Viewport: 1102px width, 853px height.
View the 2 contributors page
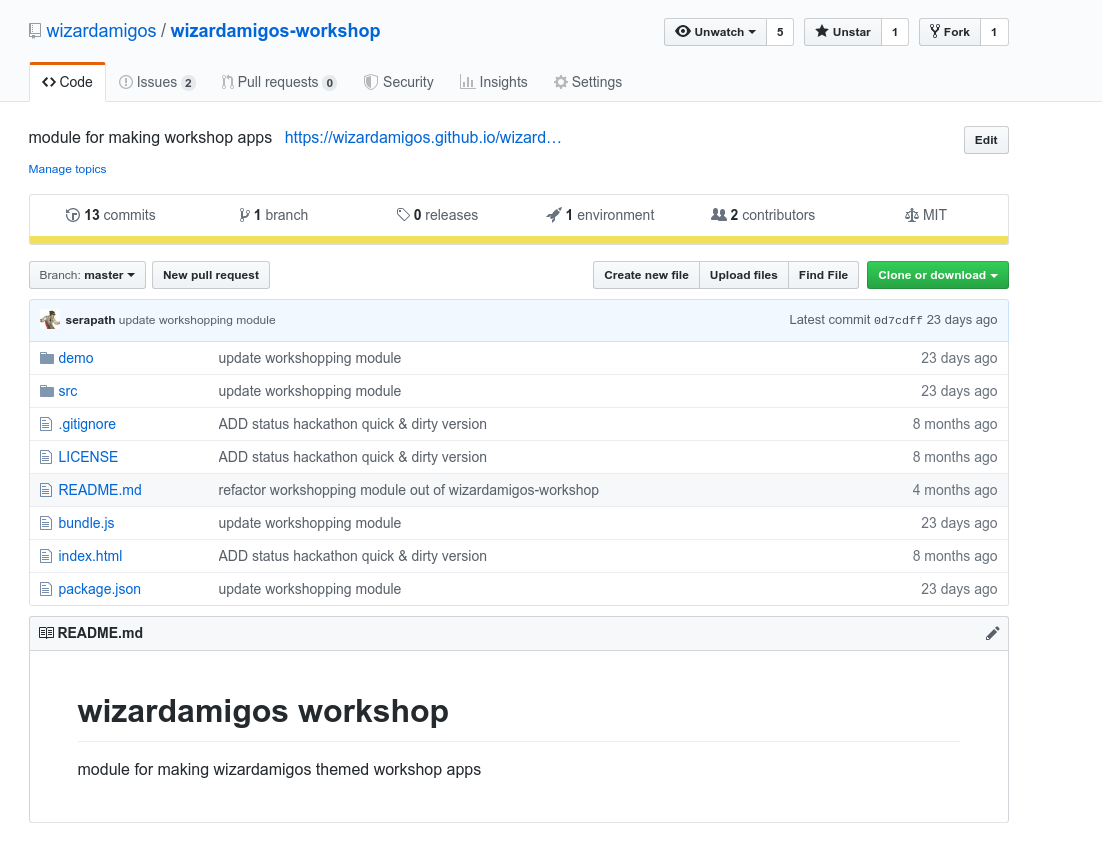763,215
